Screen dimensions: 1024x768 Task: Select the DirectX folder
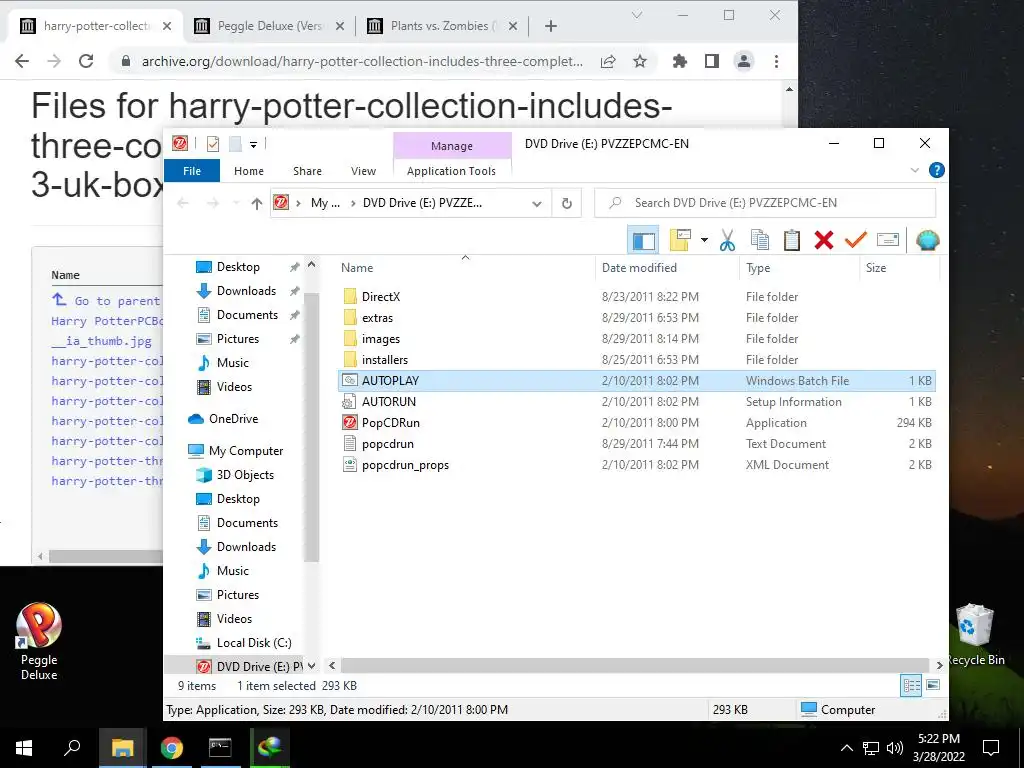click(x=381, y=296)
